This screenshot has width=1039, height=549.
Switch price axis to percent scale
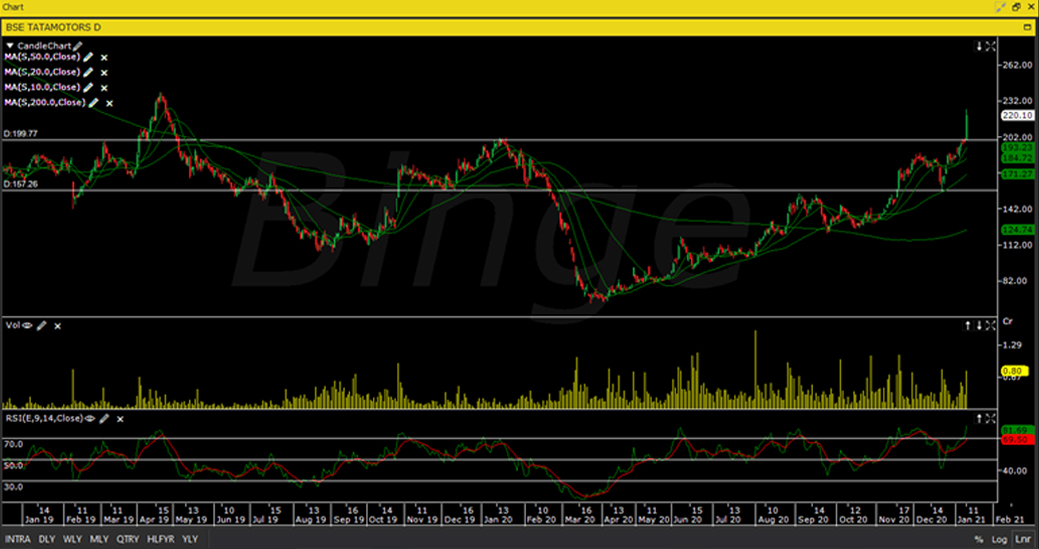tap(979, 540)
